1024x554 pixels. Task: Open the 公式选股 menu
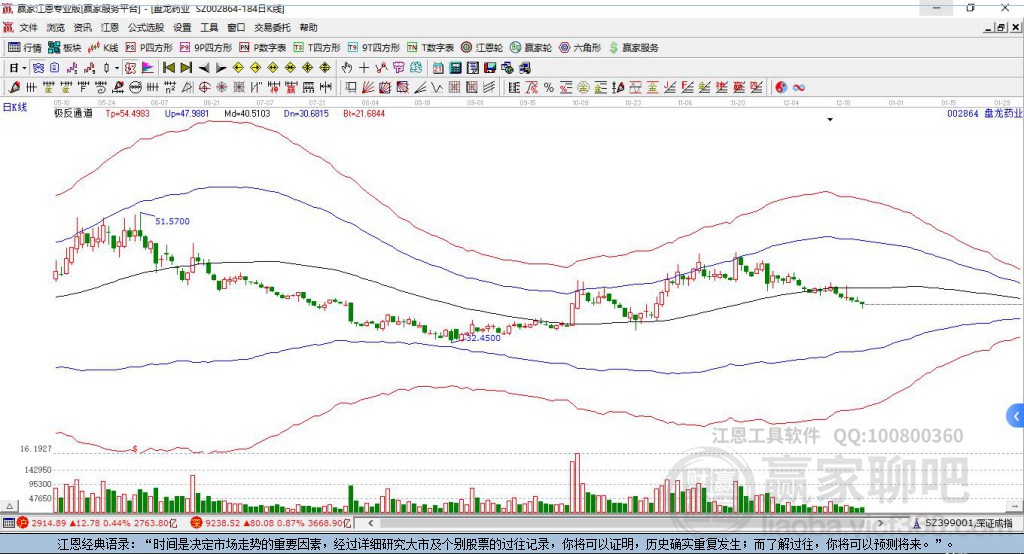[x=146, y=27]
